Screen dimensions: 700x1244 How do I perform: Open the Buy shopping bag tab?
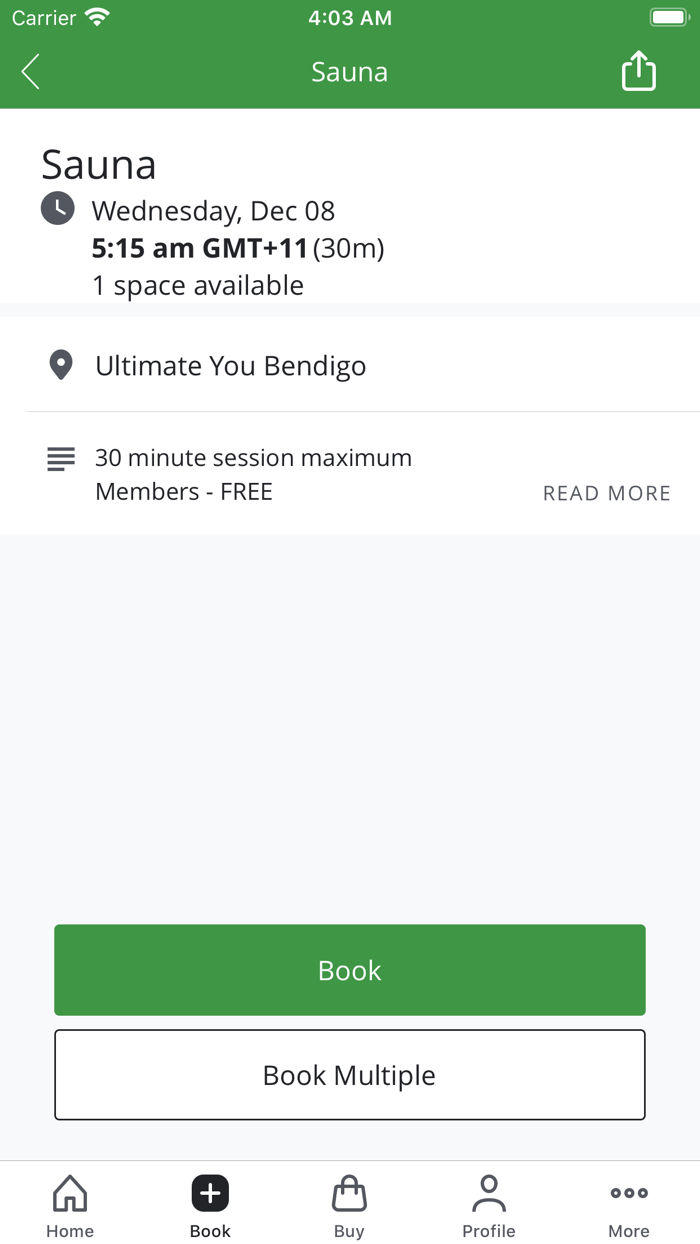(x=349, y=1205)
